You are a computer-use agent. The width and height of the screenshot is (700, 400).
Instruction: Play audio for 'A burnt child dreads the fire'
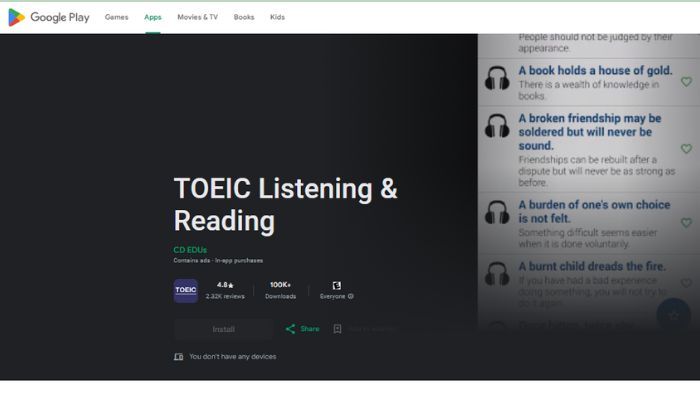[x=497, y=273]
